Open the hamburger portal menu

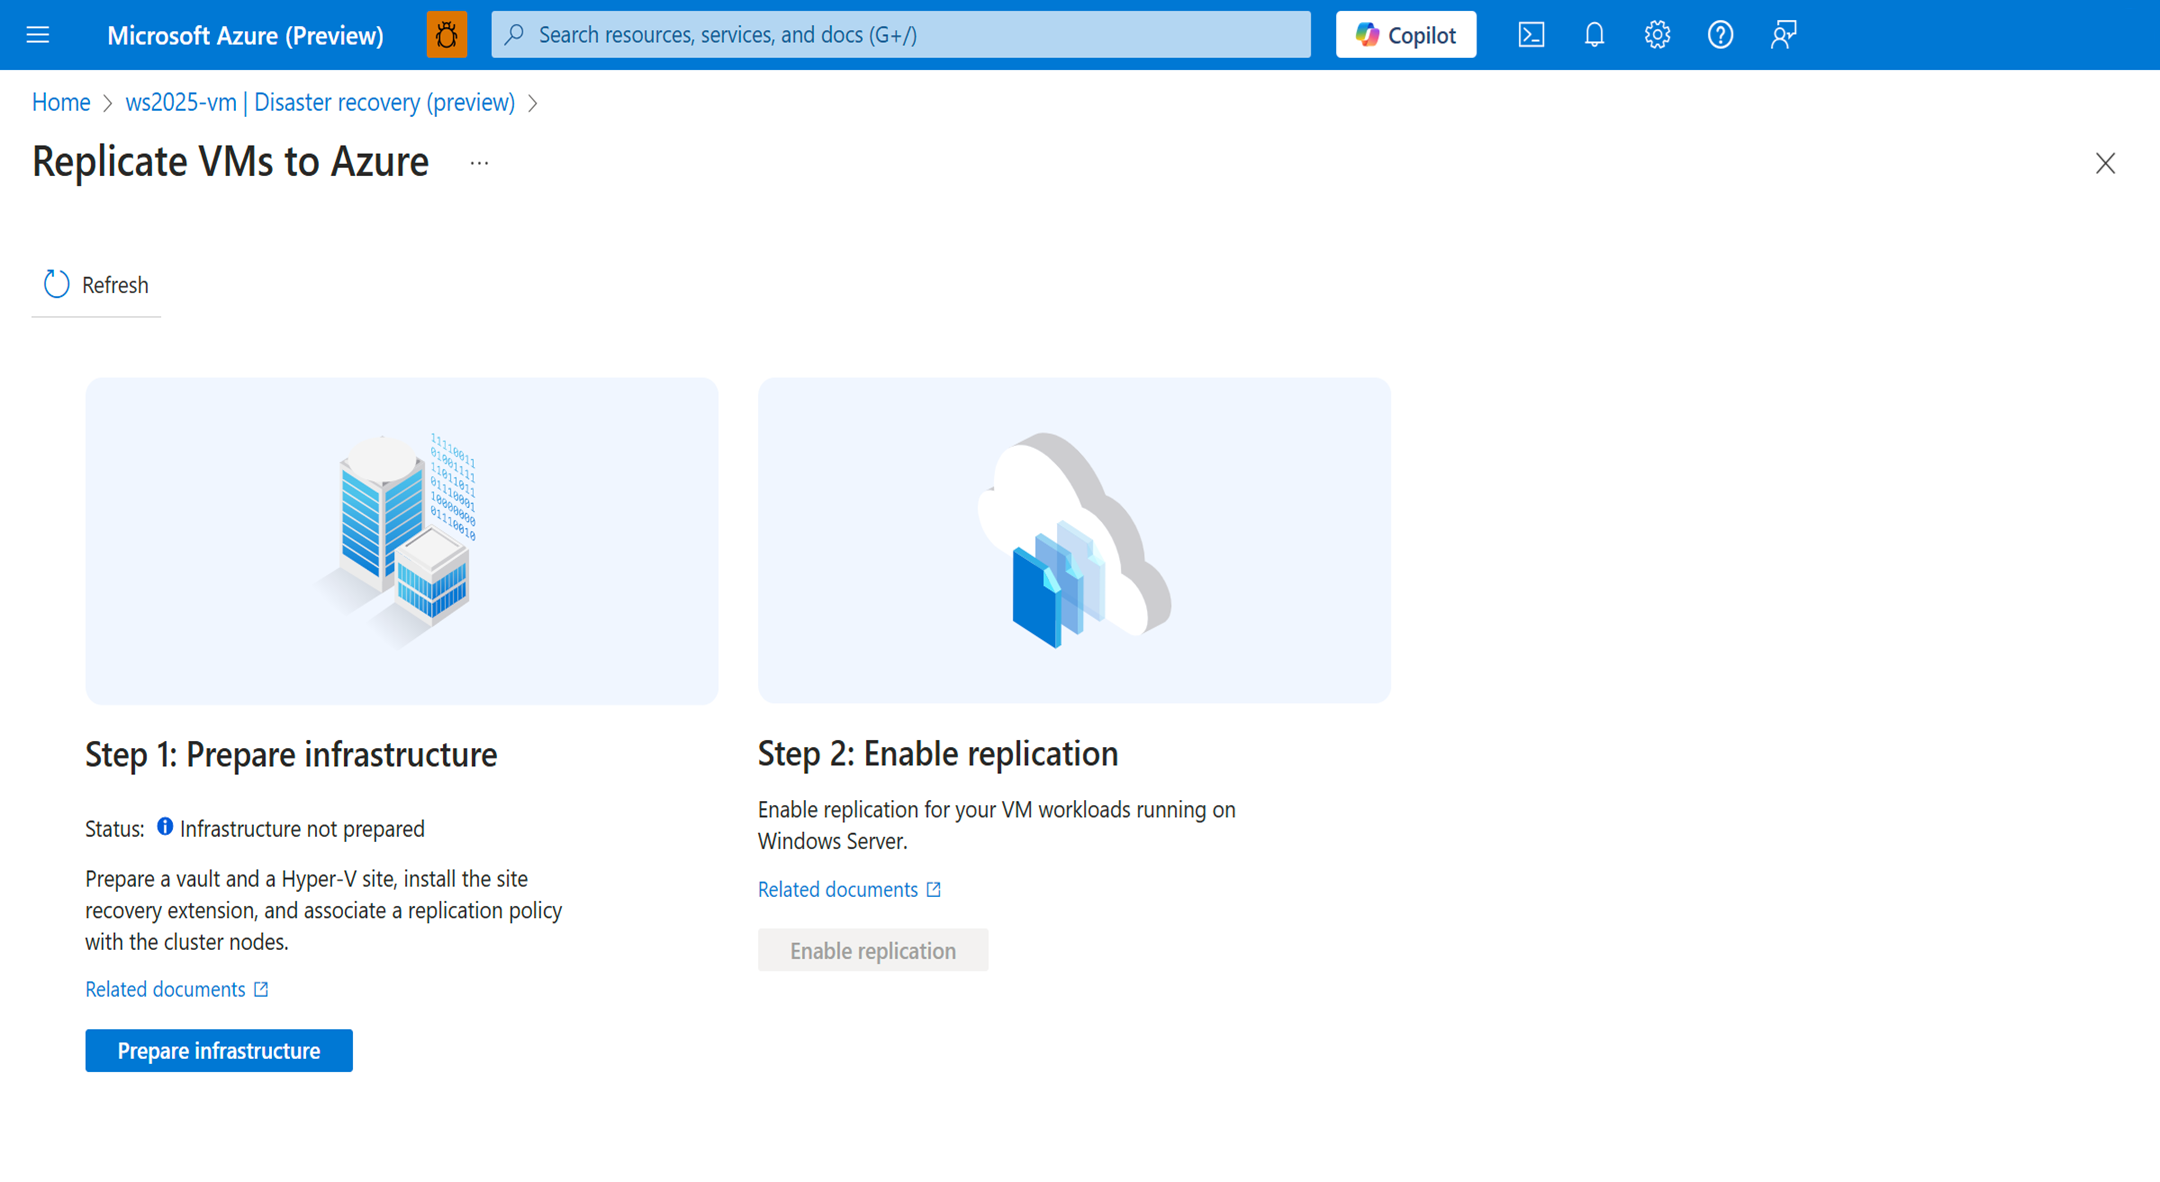click(x=38, y=35)
